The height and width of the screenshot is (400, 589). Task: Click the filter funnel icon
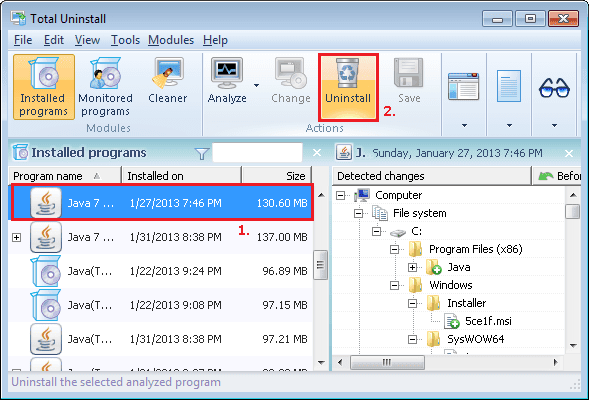point(202,153)
